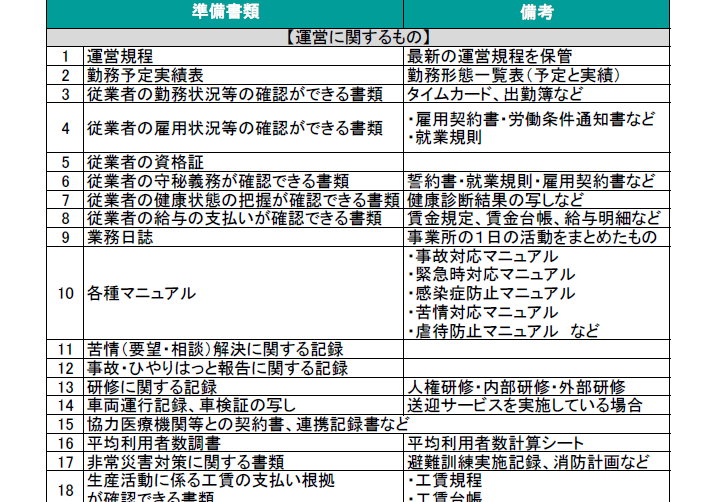This screenshot has height=502, width=720.
Task: Select the 感染症防止マニュアル line
Action: tap(492, 293)
